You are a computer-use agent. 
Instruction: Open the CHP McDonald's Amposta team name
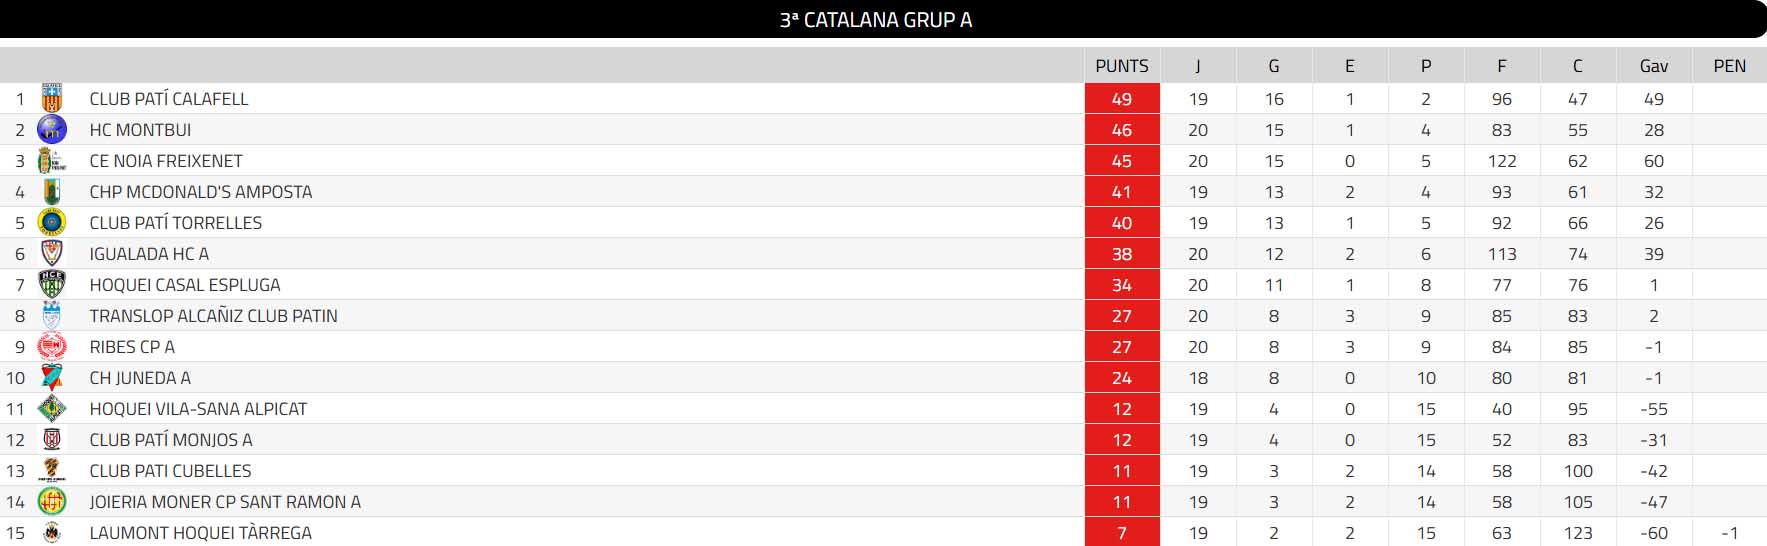coord(201,192)
